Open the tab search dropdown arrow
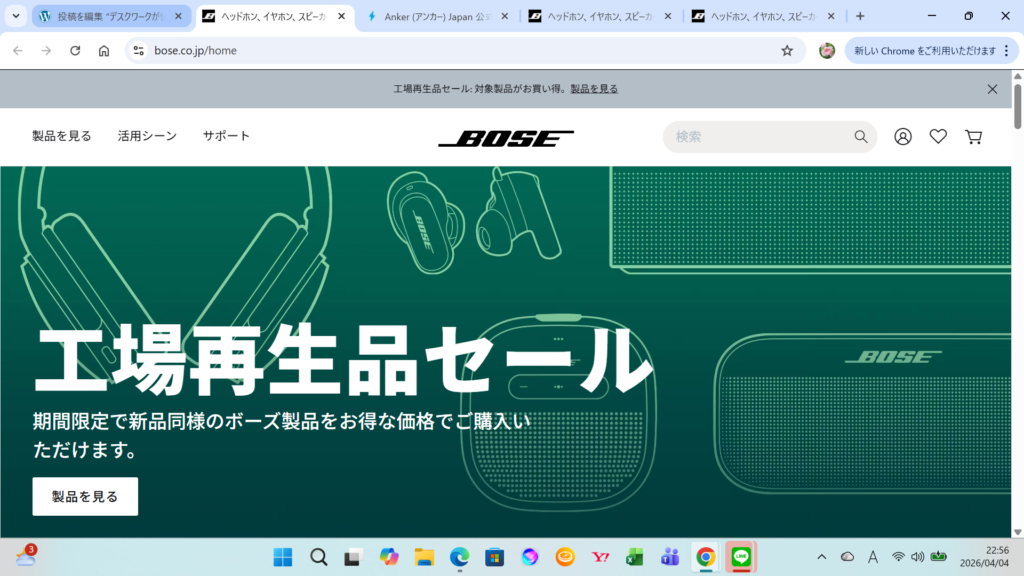This screenshot has height=576, width=1024. (x=17, y=16)
